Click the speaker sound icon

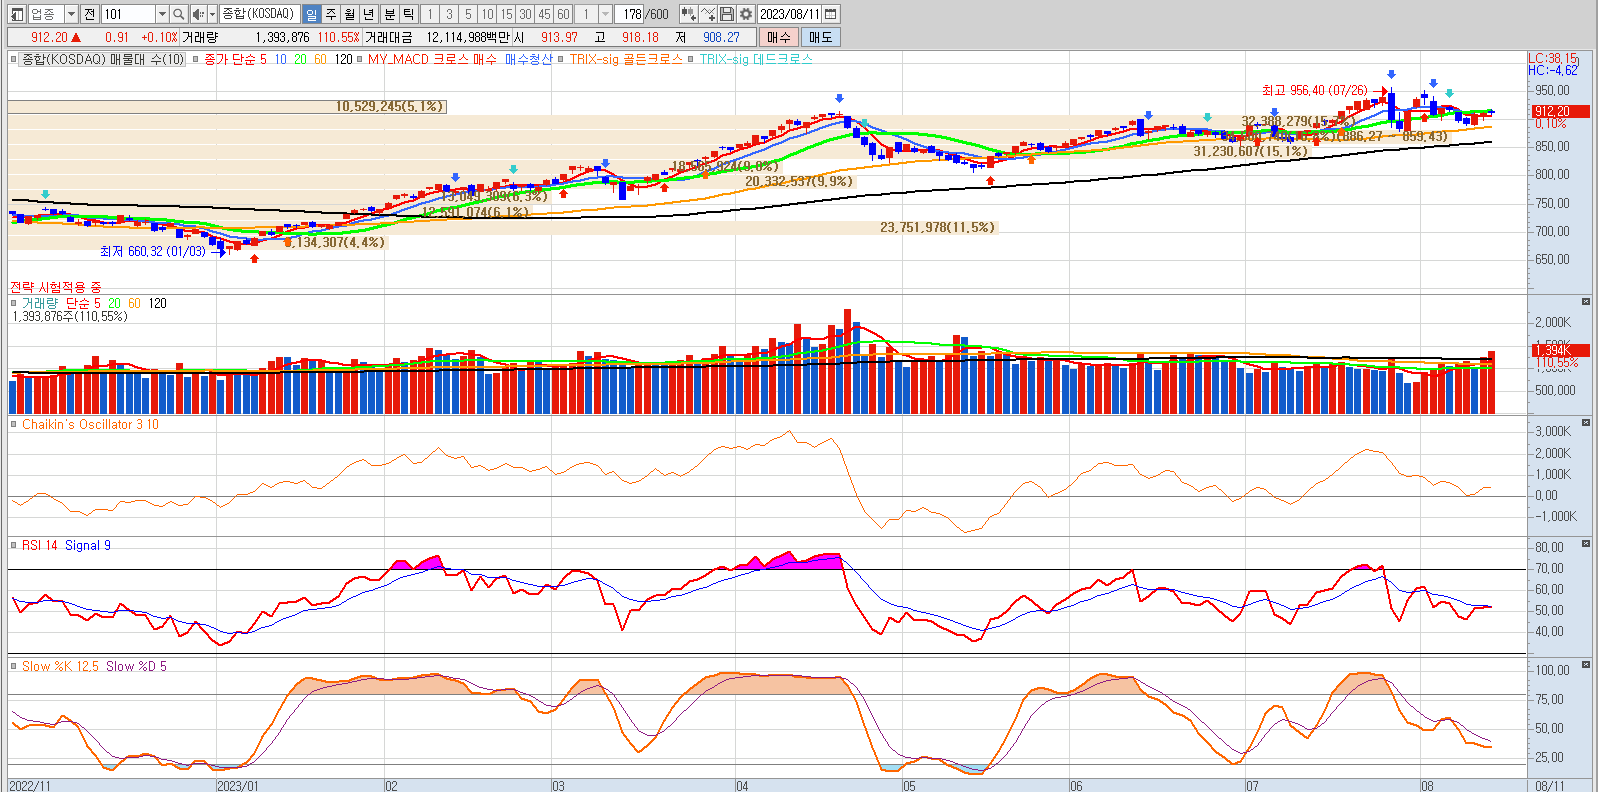click(x=198, y=14)
